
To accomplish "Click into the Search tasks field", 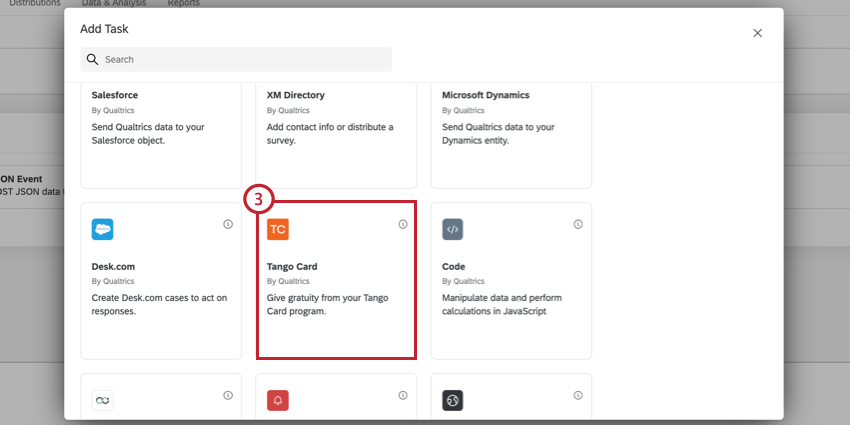I will coord(236,59).
